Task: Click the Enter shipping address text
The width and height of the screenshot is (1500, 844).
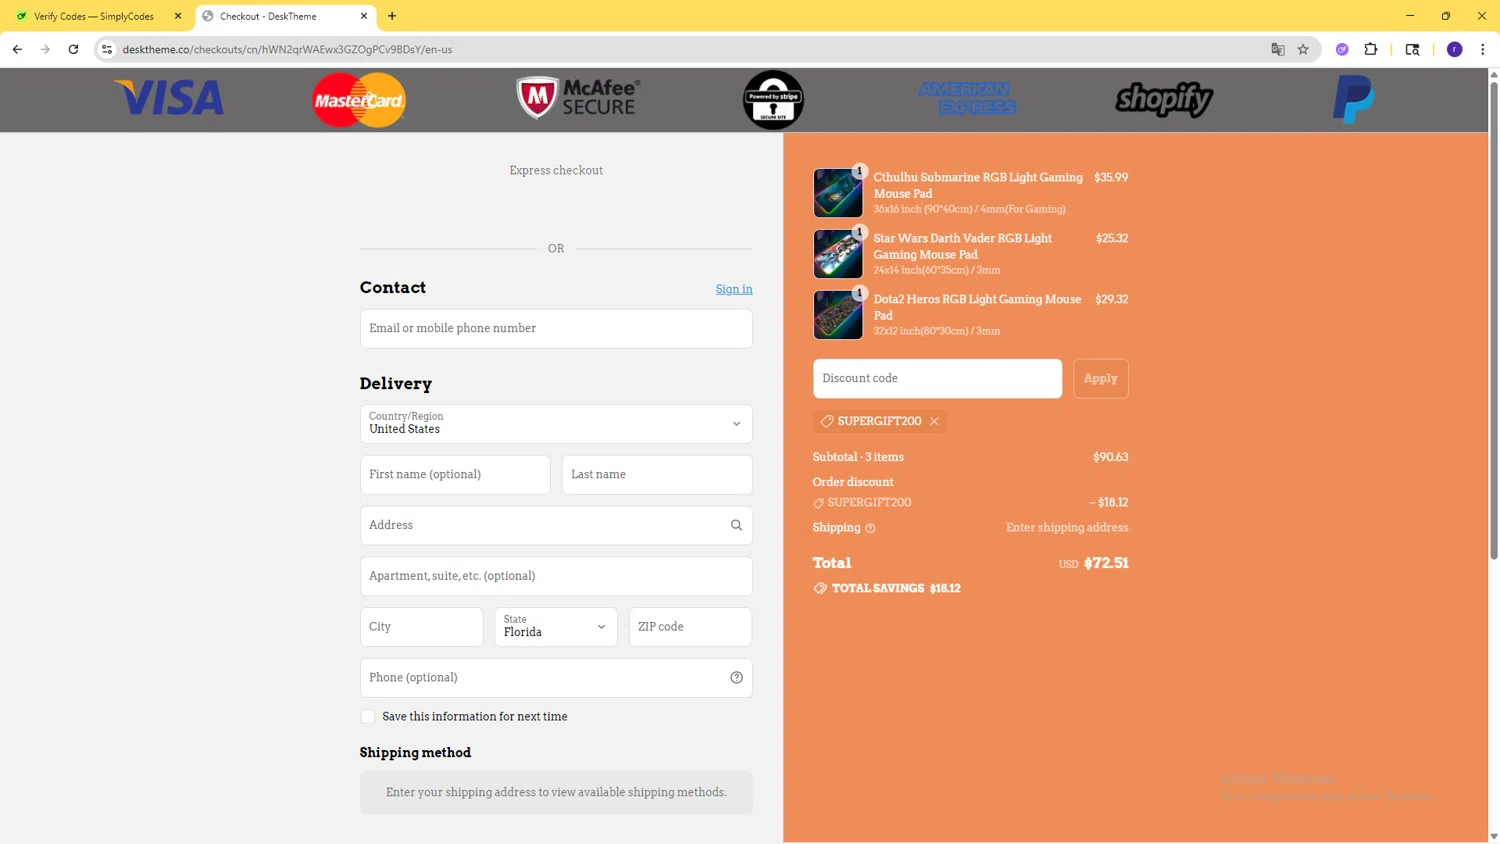Action: 1067,528
